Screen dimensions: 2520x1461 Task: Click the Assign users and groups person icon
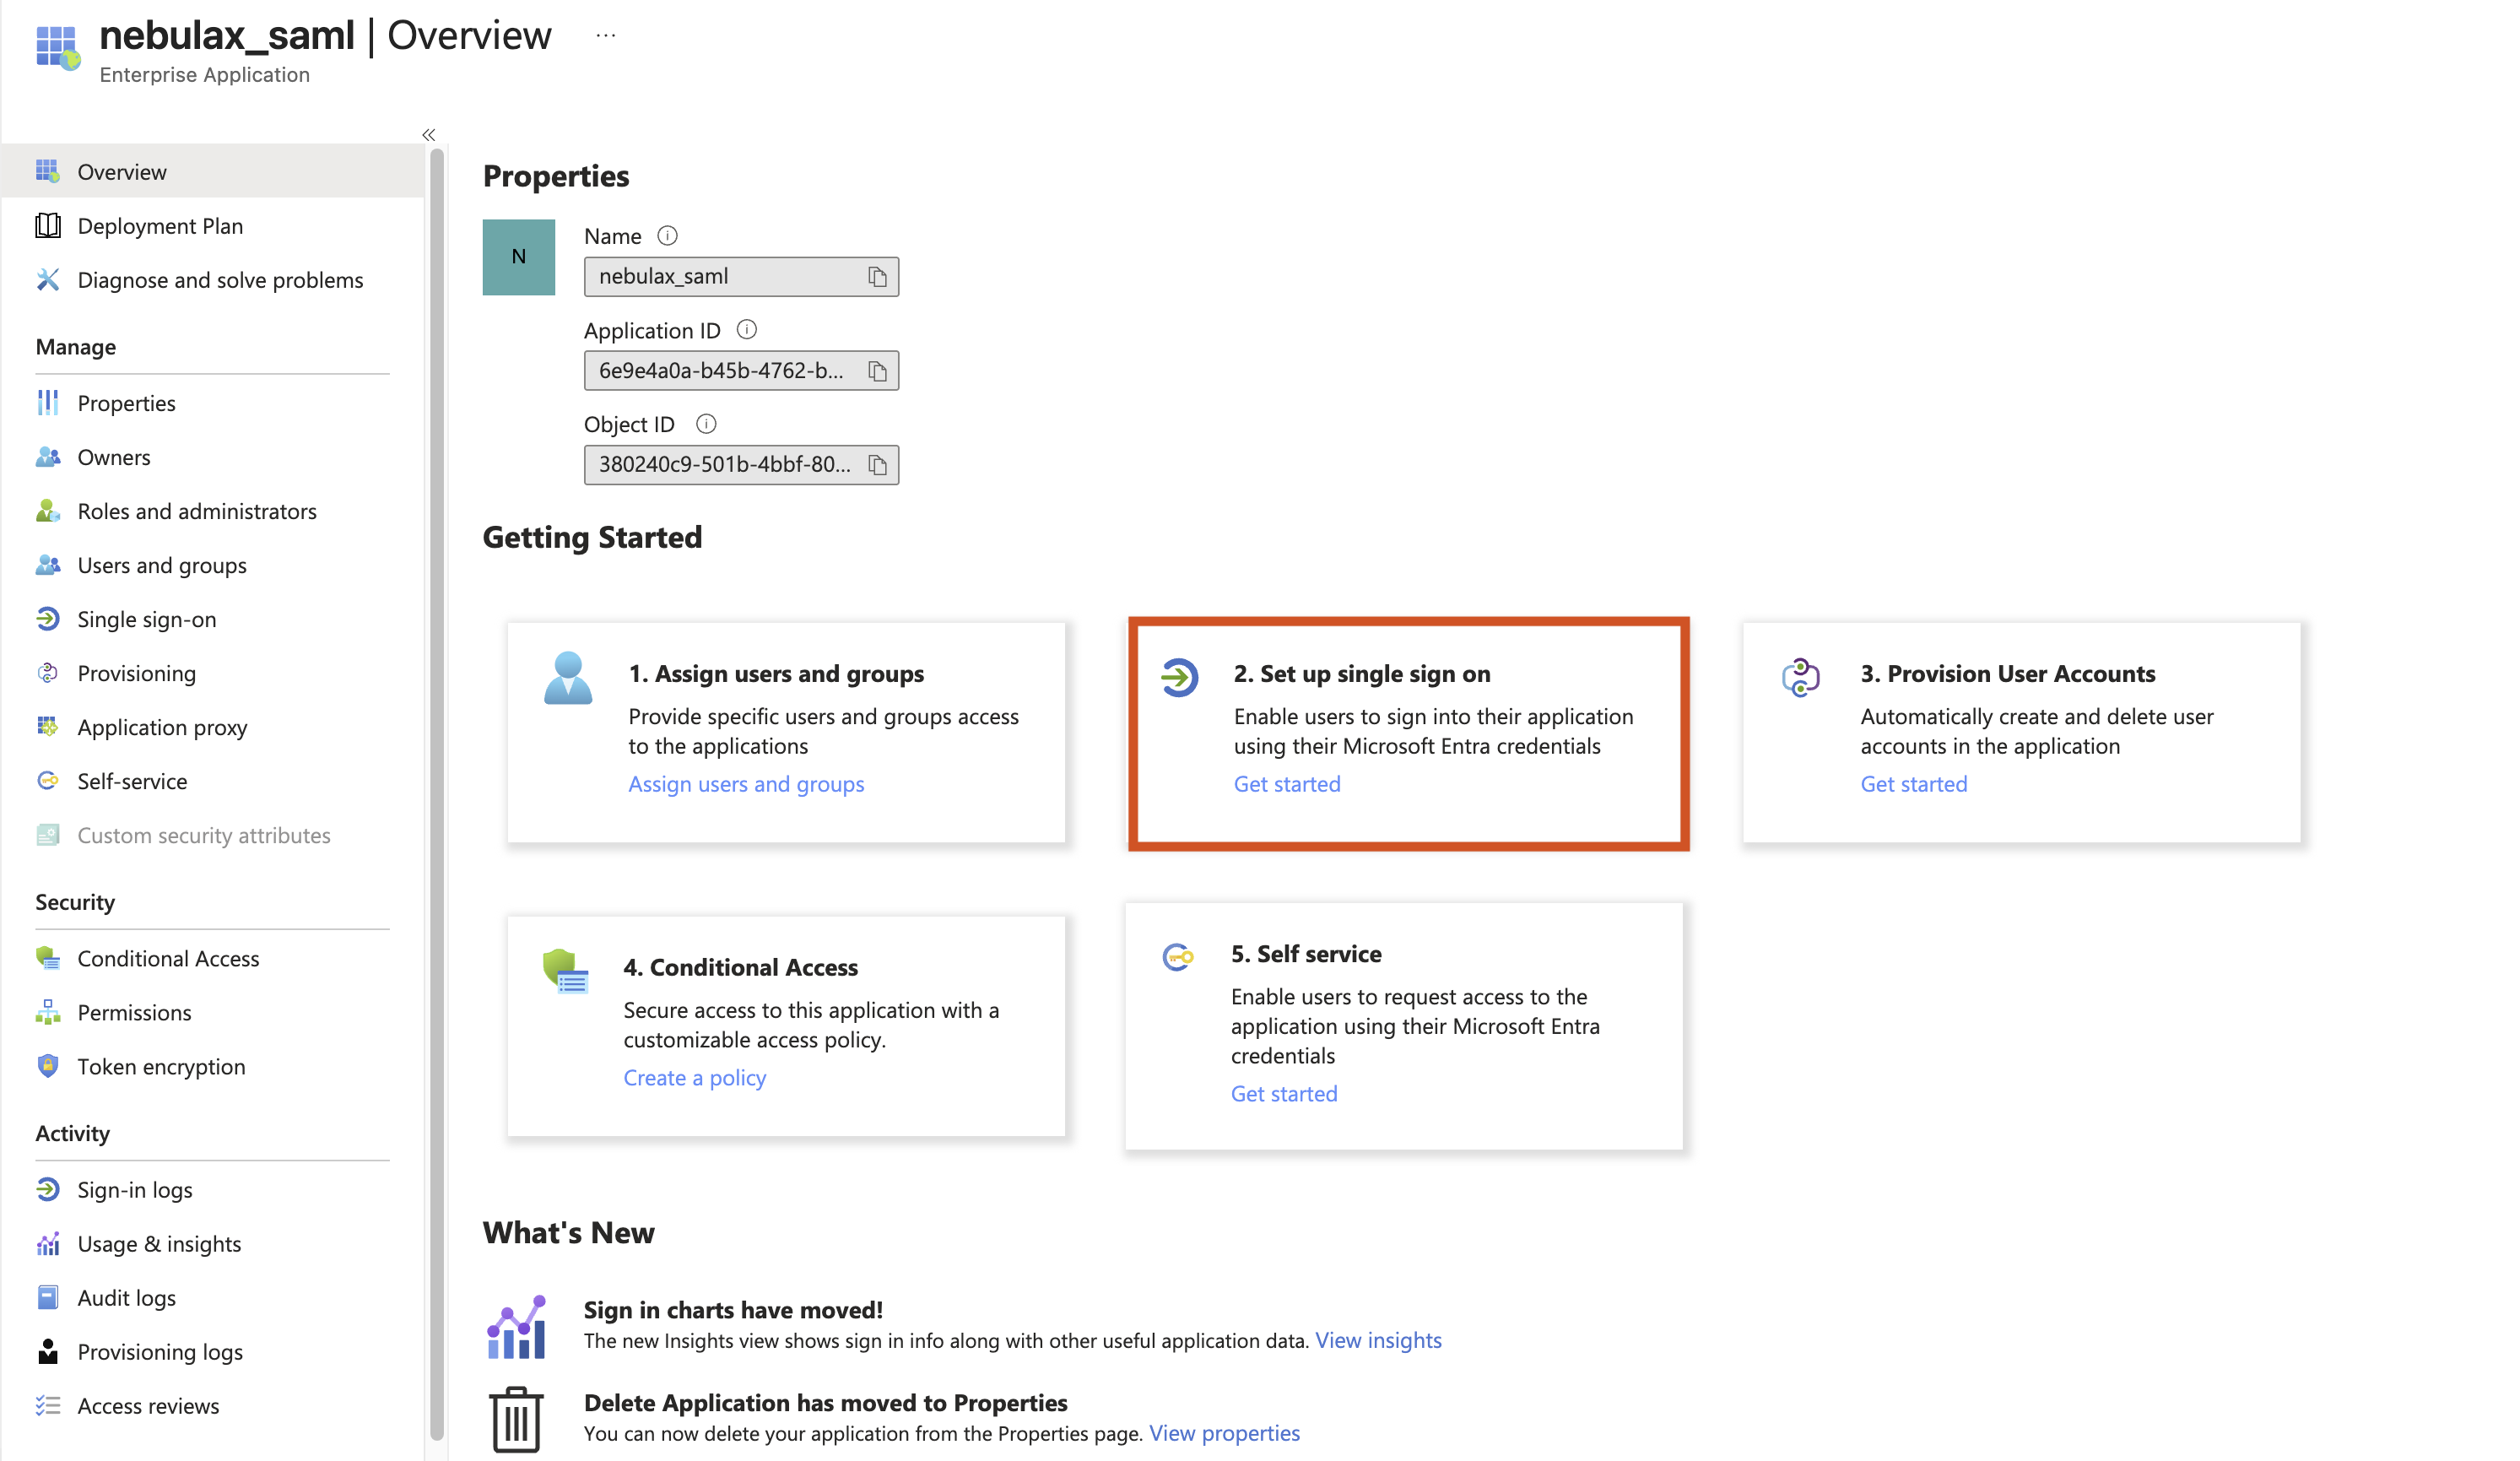(567, 678)
